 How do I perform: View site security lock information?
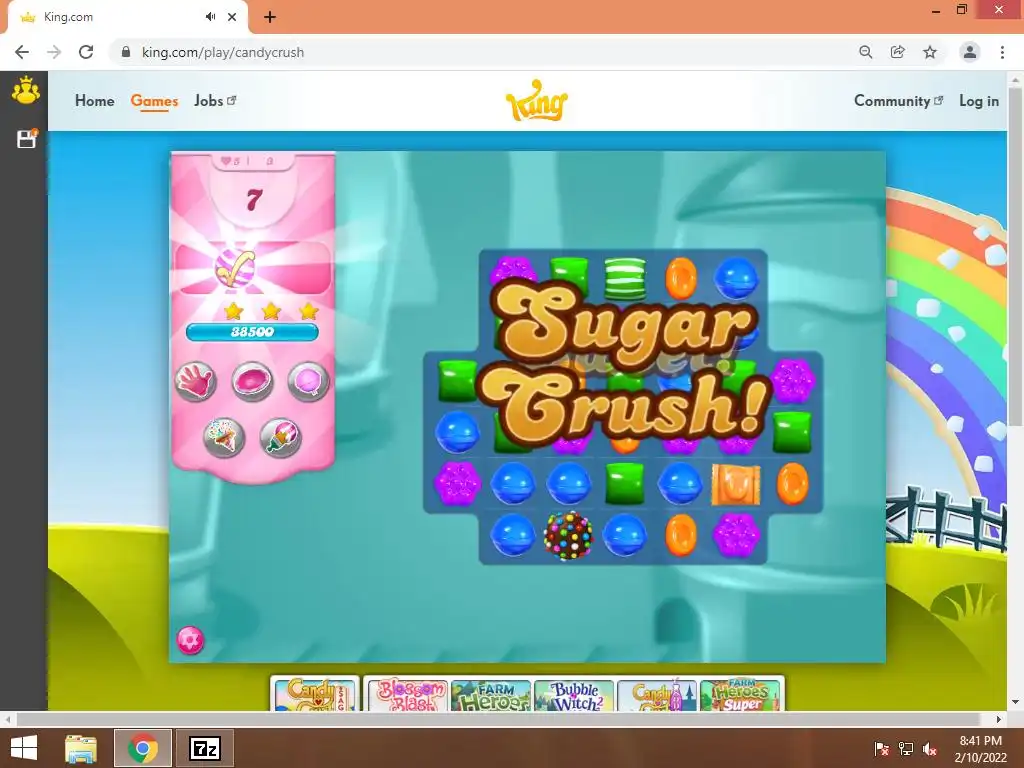click(x=126, y=52)
